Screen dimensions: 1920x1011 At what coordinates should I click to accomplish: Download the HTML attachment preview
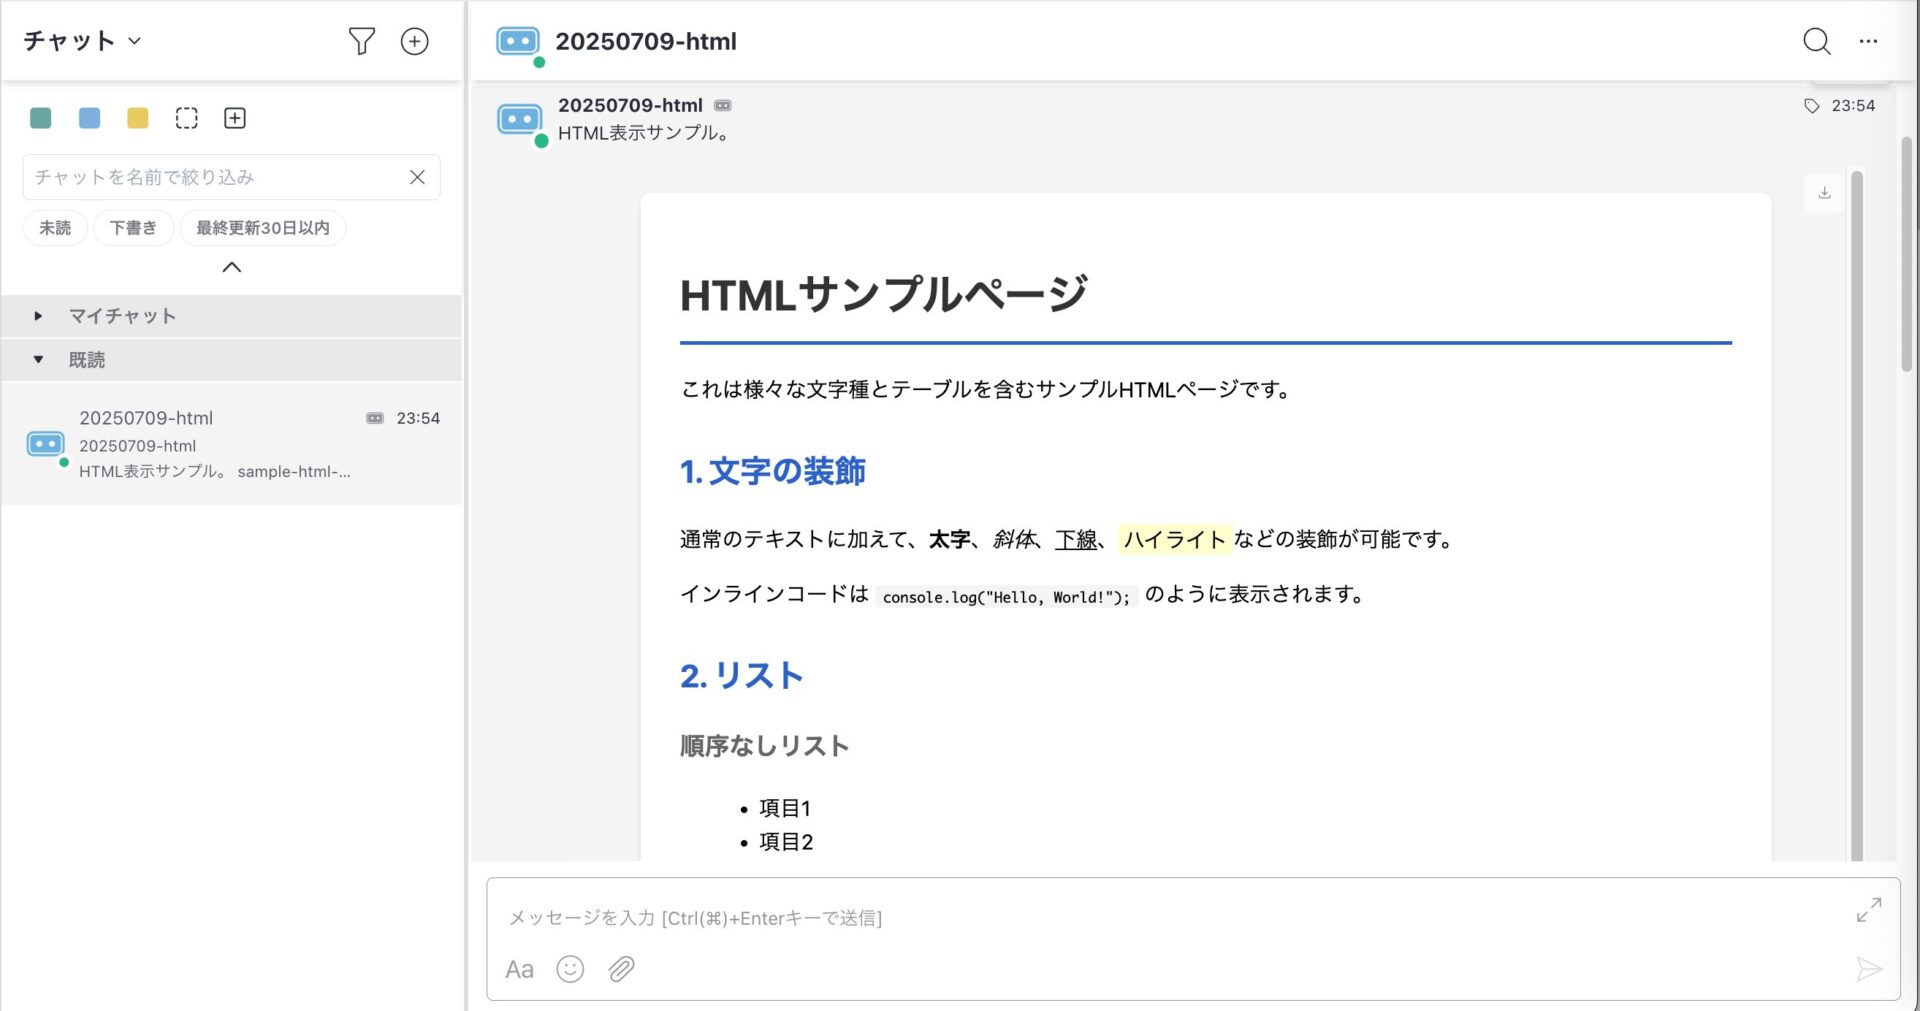pyautogui.click(x=1824, y=193)
